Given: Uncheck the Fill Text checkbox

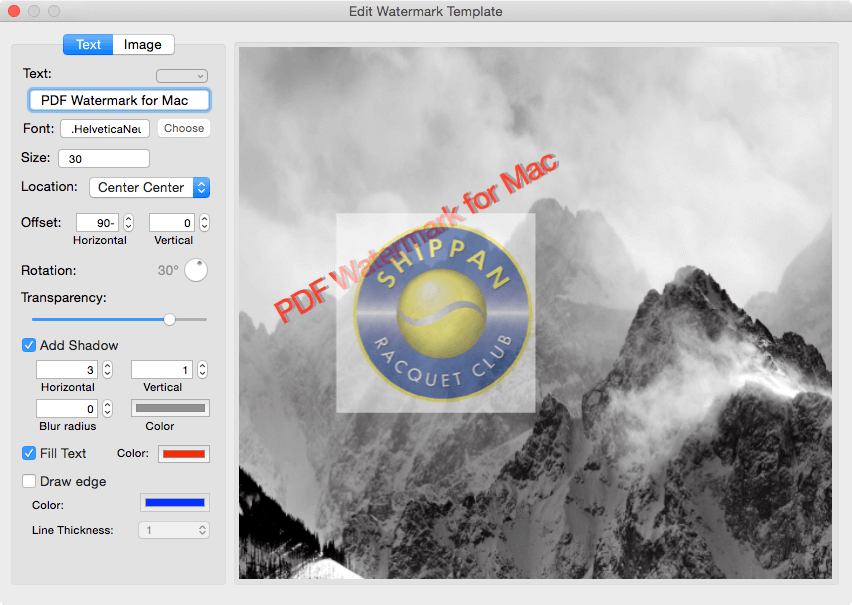Looking at the screenshot, I should coord(29,453).
